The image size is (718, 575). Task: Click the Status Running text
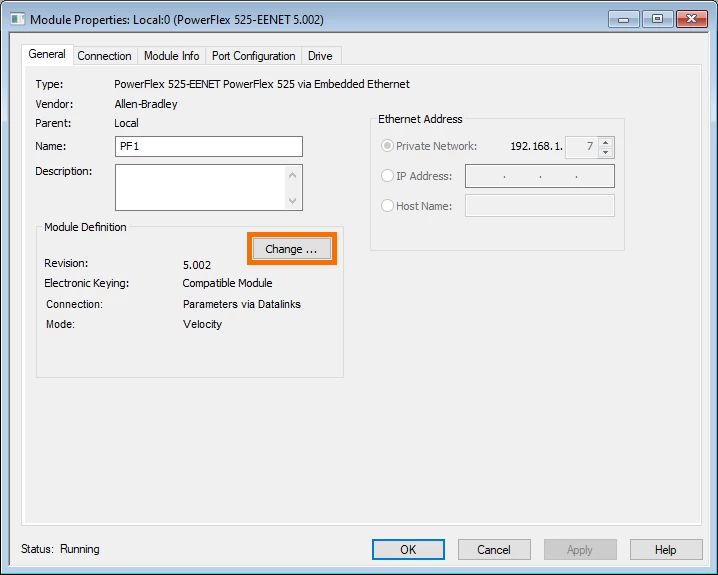[x=60, y=549]
